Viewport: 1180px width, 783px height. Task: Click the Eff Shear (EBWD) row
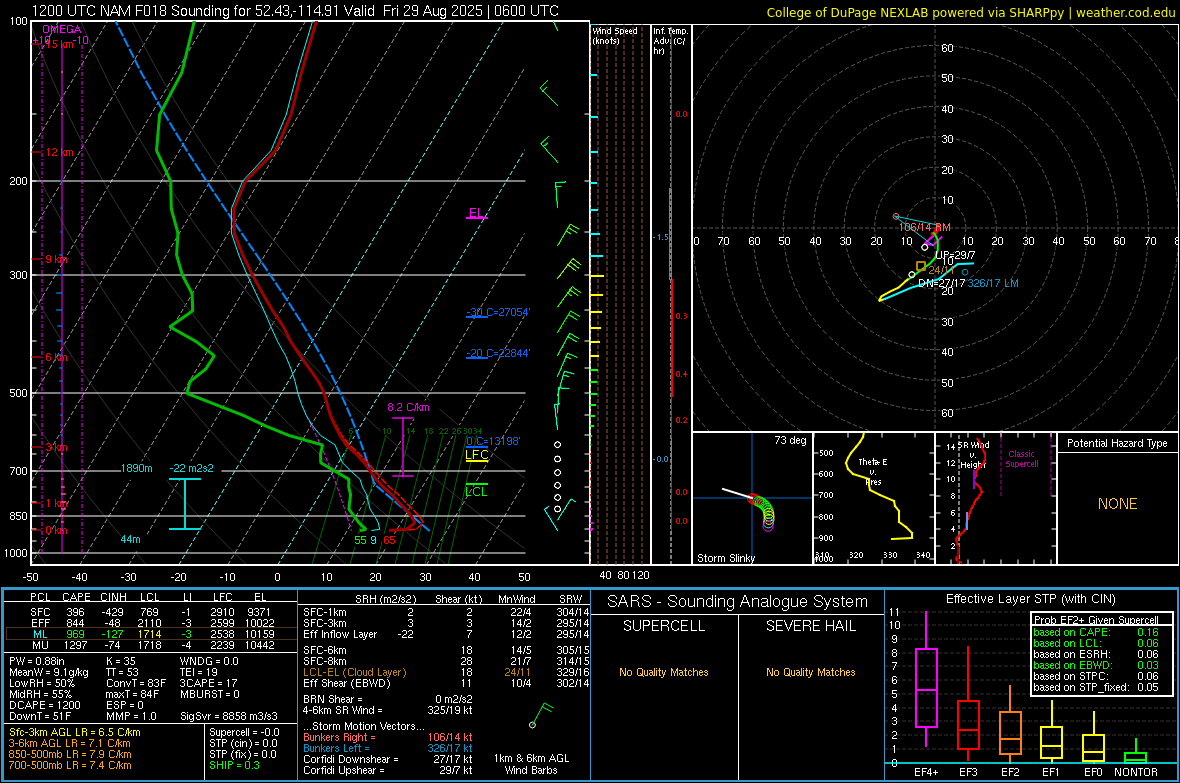(446, 684)
